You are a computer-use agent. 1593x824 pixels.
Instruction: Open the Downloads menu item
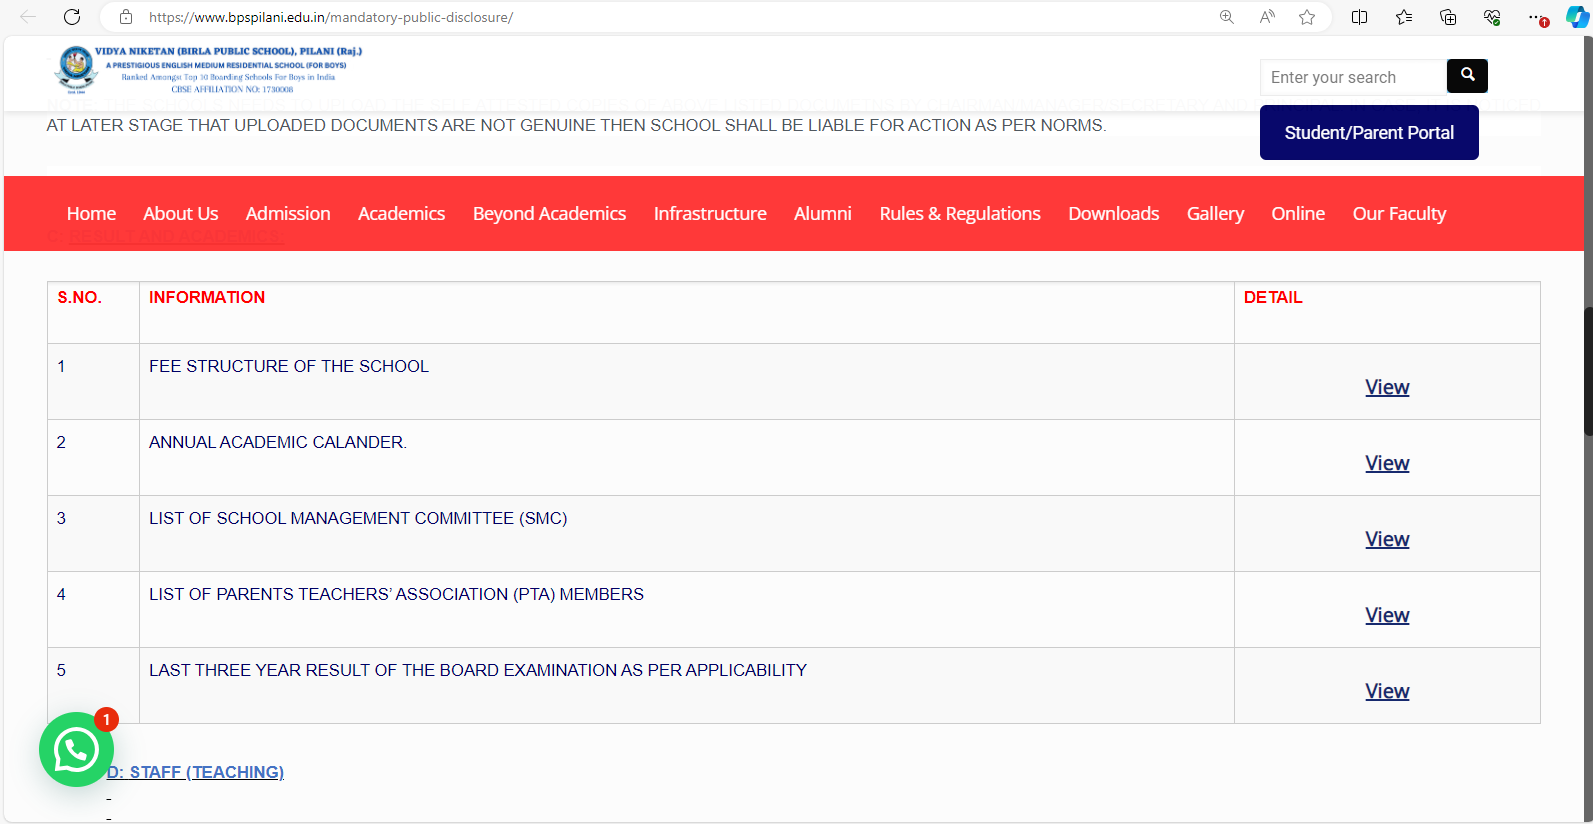[1113, 214]
